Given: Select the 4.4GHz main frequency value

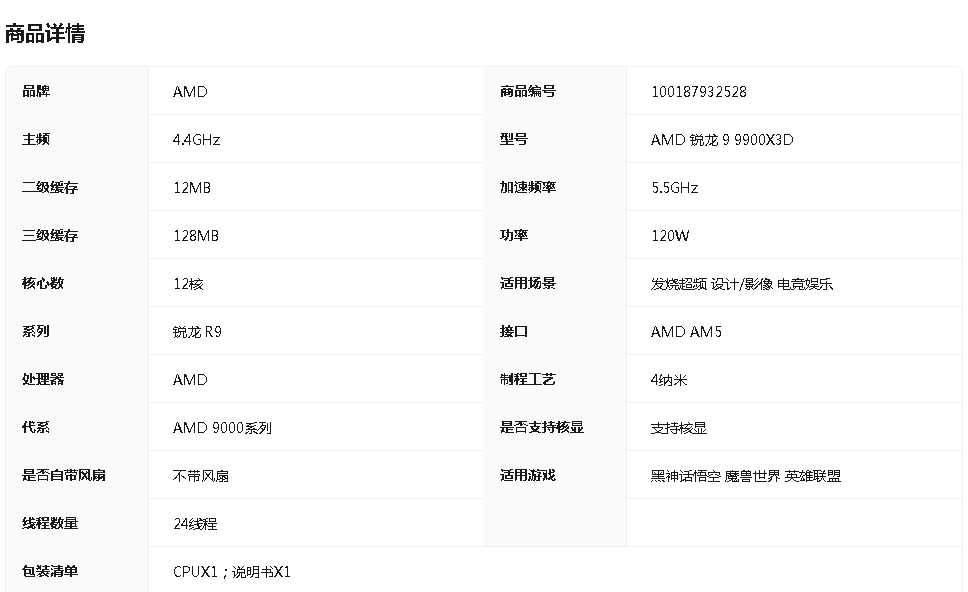Looking at the screenshot, I should [196, 140].
